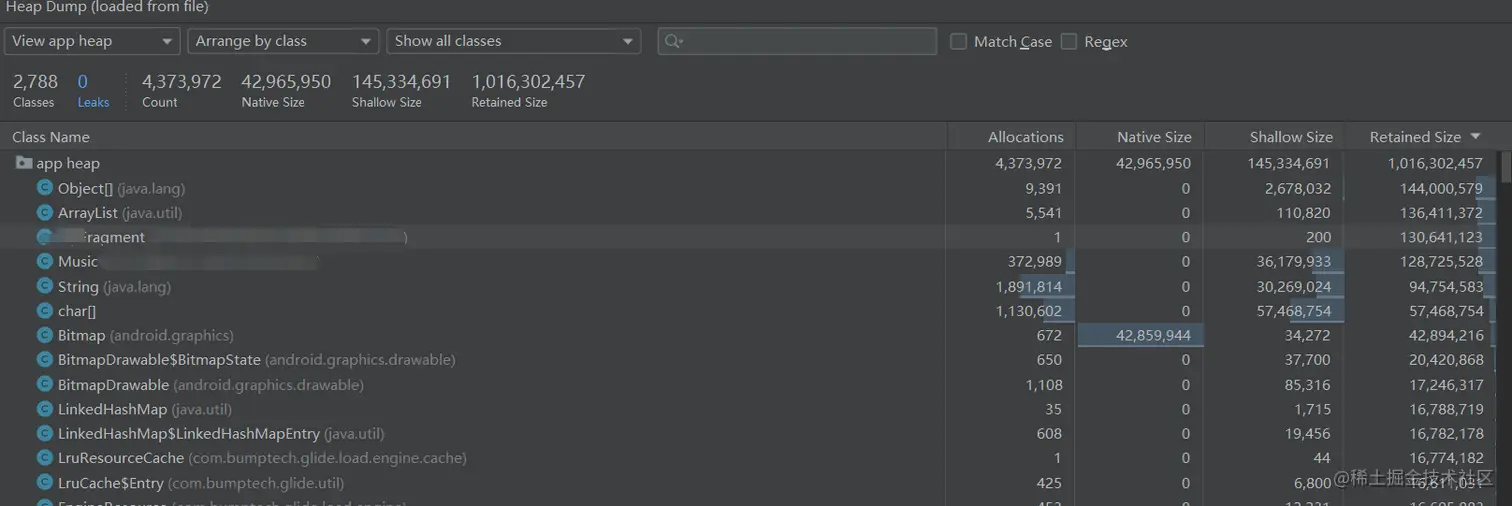Viewport: 1512px width, 506px height.
Task: Enable the Match Case checkbox
Action: coord(958,41)
